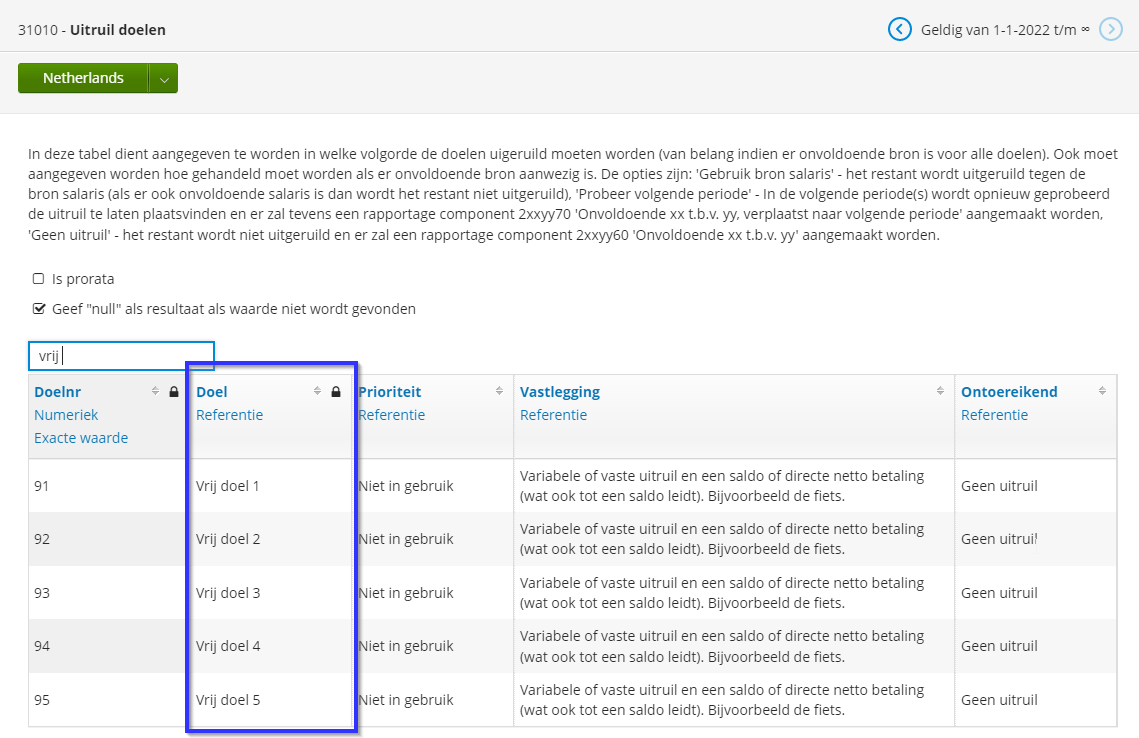Viewport: 1139px width, 738px height.
Task: Select the Netherlands language button
Action: (x=82, y=77)
